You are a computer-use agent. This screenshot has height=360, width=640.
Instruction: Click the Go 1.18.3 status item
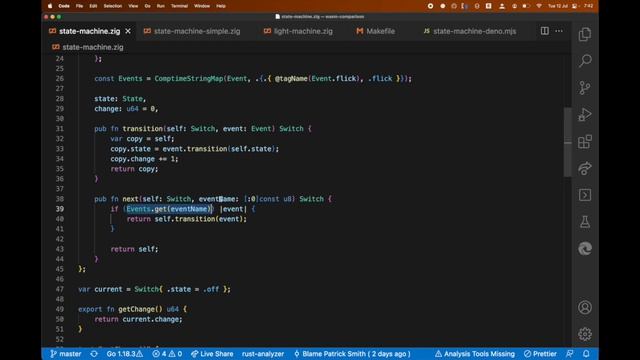click(124, 354)
